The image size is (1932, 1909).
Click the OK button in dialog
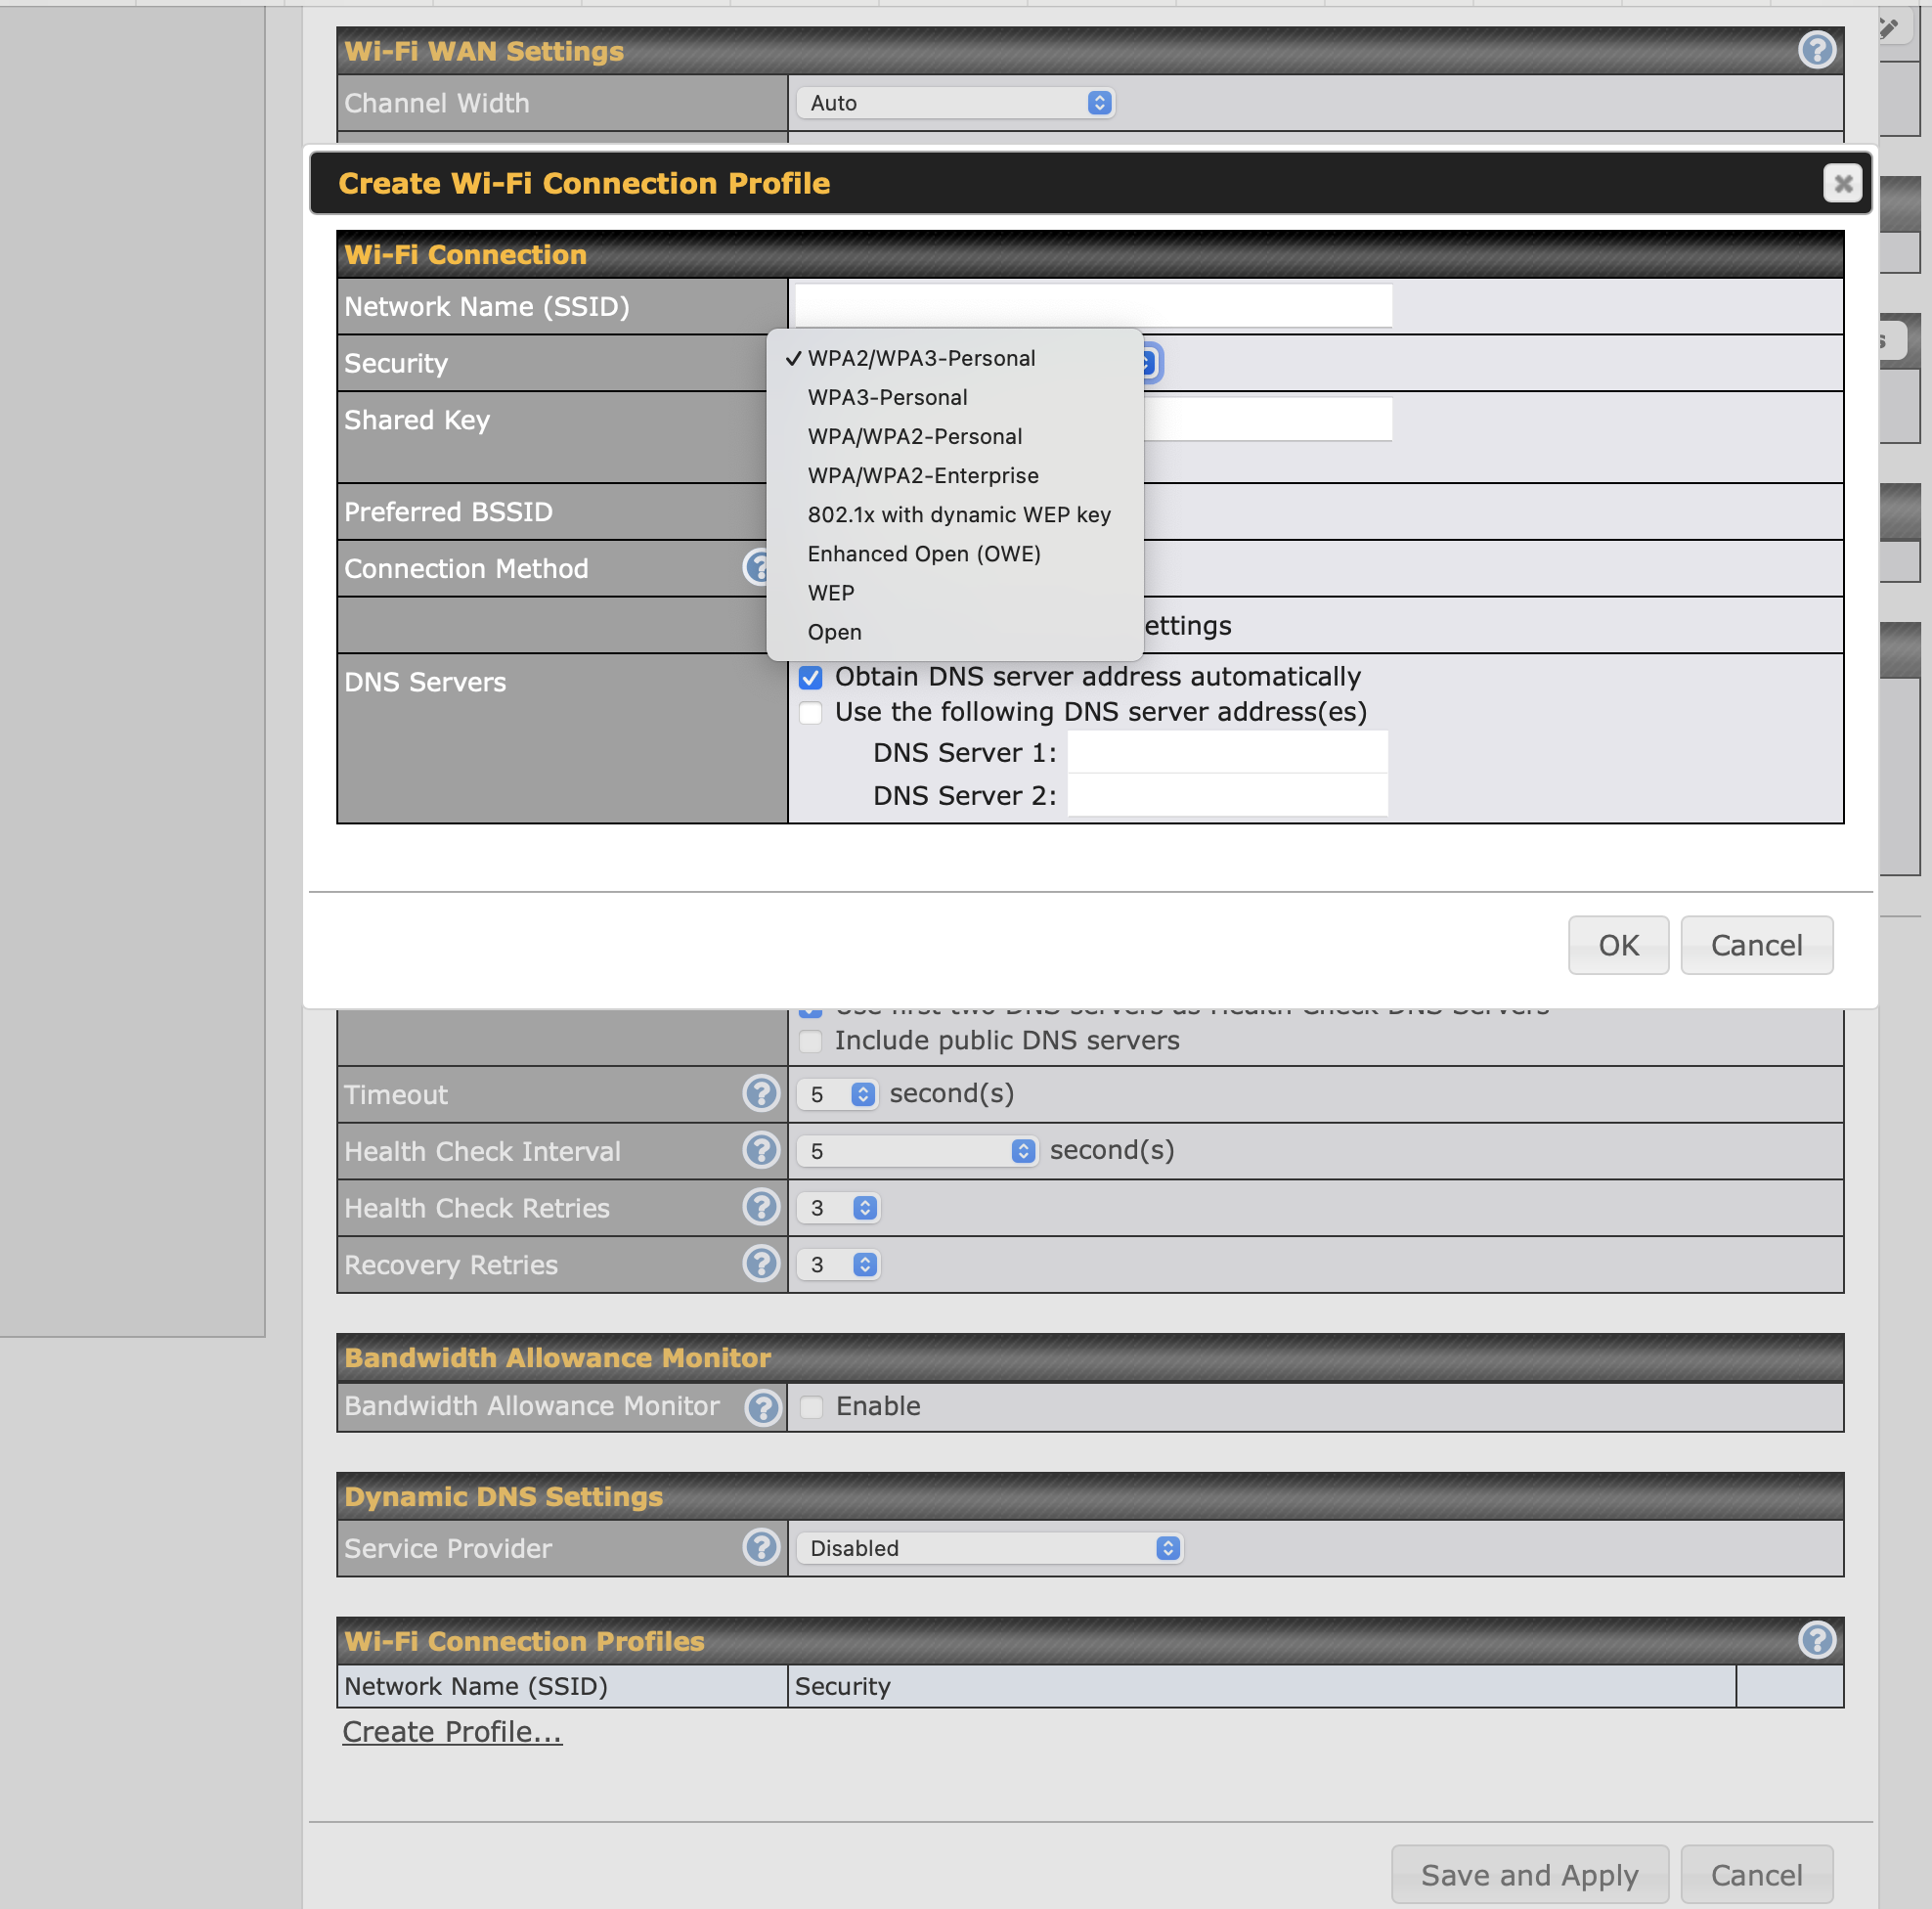(1617, 945)
